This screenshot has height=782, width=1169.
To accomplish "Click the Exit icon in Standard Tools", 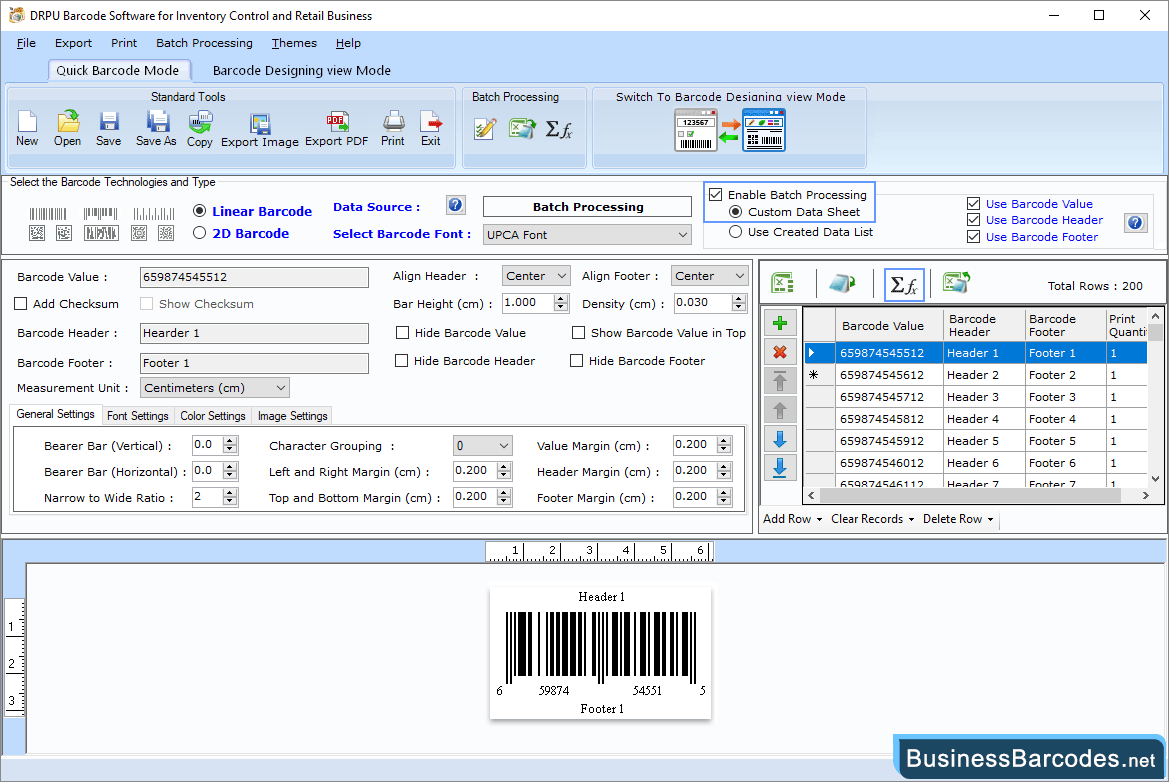I will point(430,127).
